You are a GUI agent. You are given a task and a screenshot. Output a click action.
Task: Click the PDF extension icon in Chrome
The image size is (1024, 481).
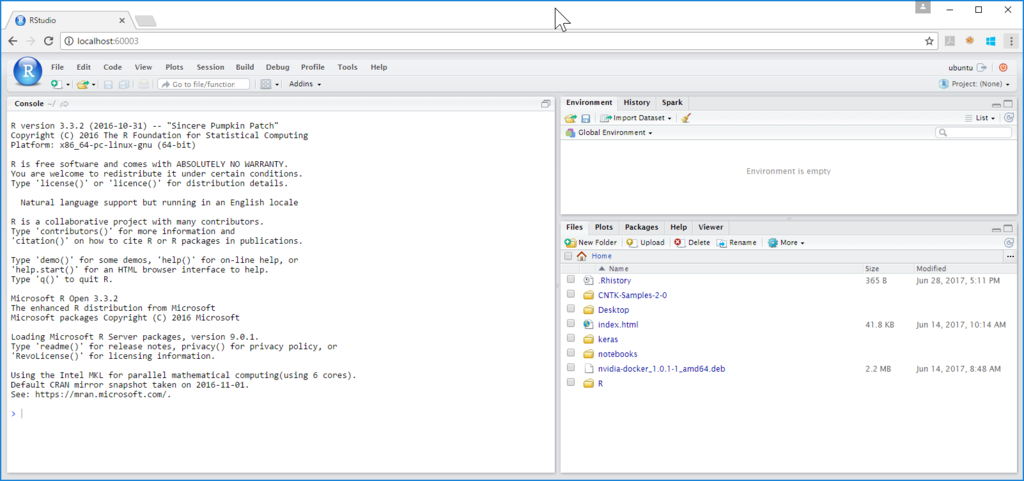950,41
